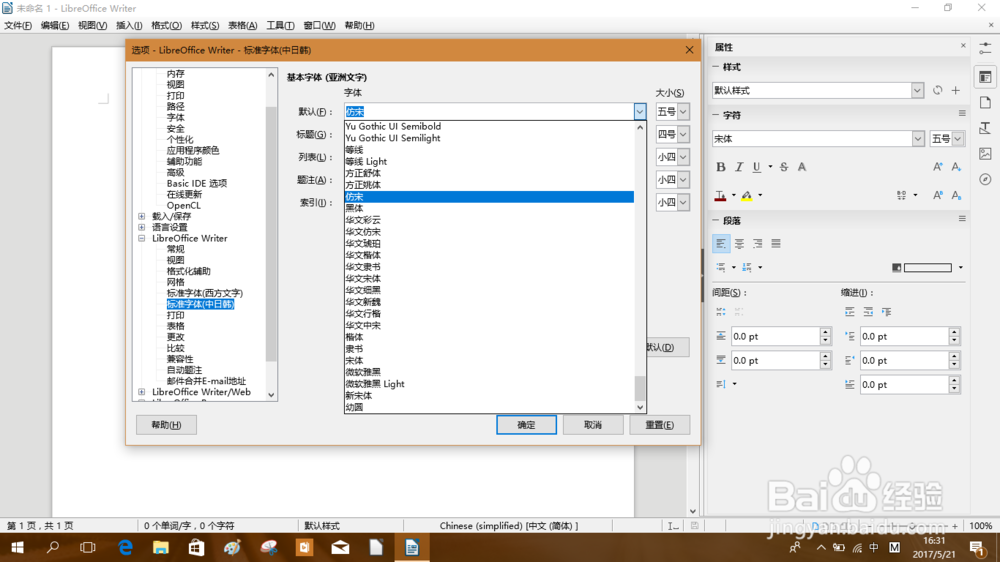Open the 表格(A) menu
The image size is (1000, 562).
click(x=242, y=26)
